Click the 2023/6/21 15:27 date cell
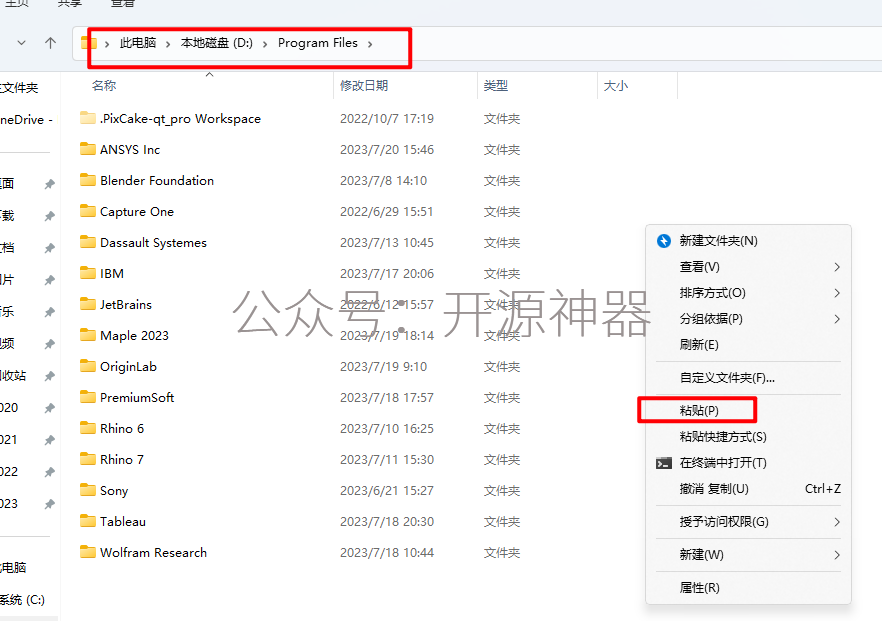 click(386, 490)
